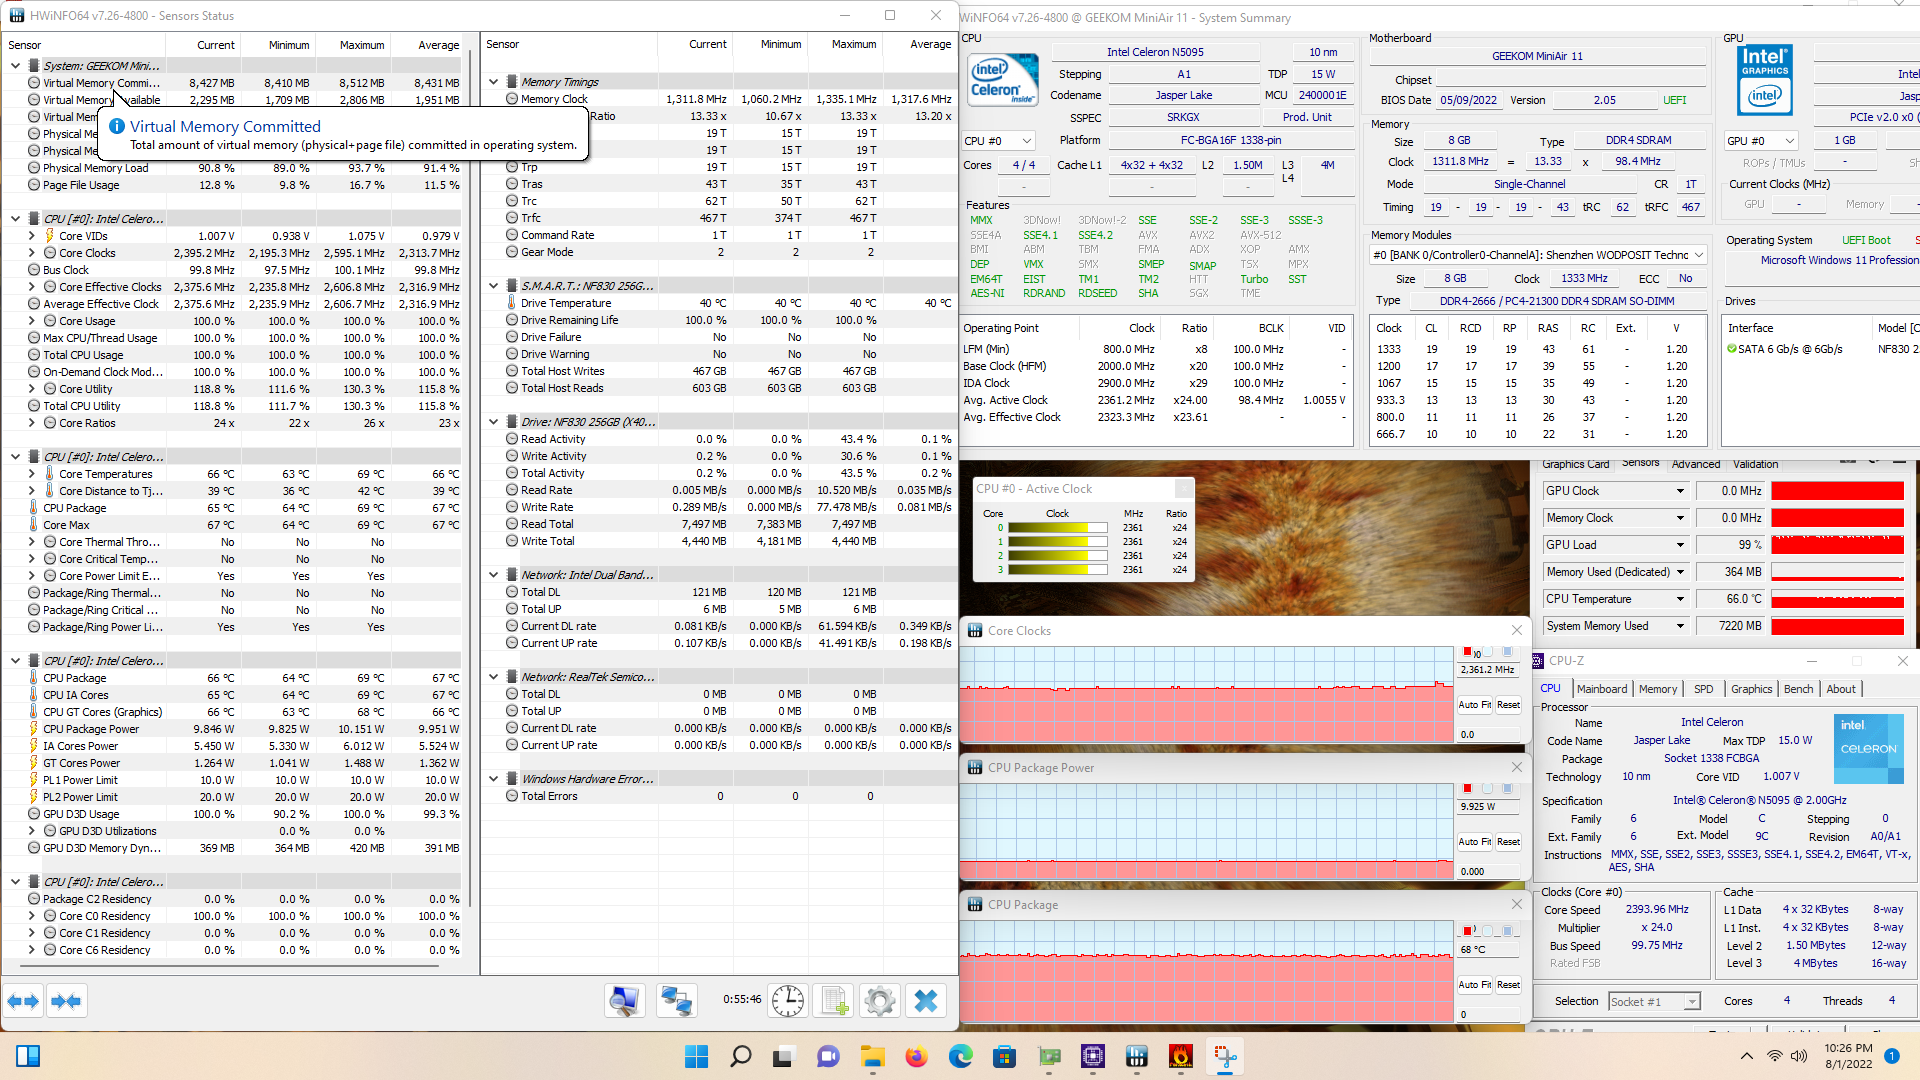
Task: Click Reset in CPU Package Power graph
Action: [1508, 842]
